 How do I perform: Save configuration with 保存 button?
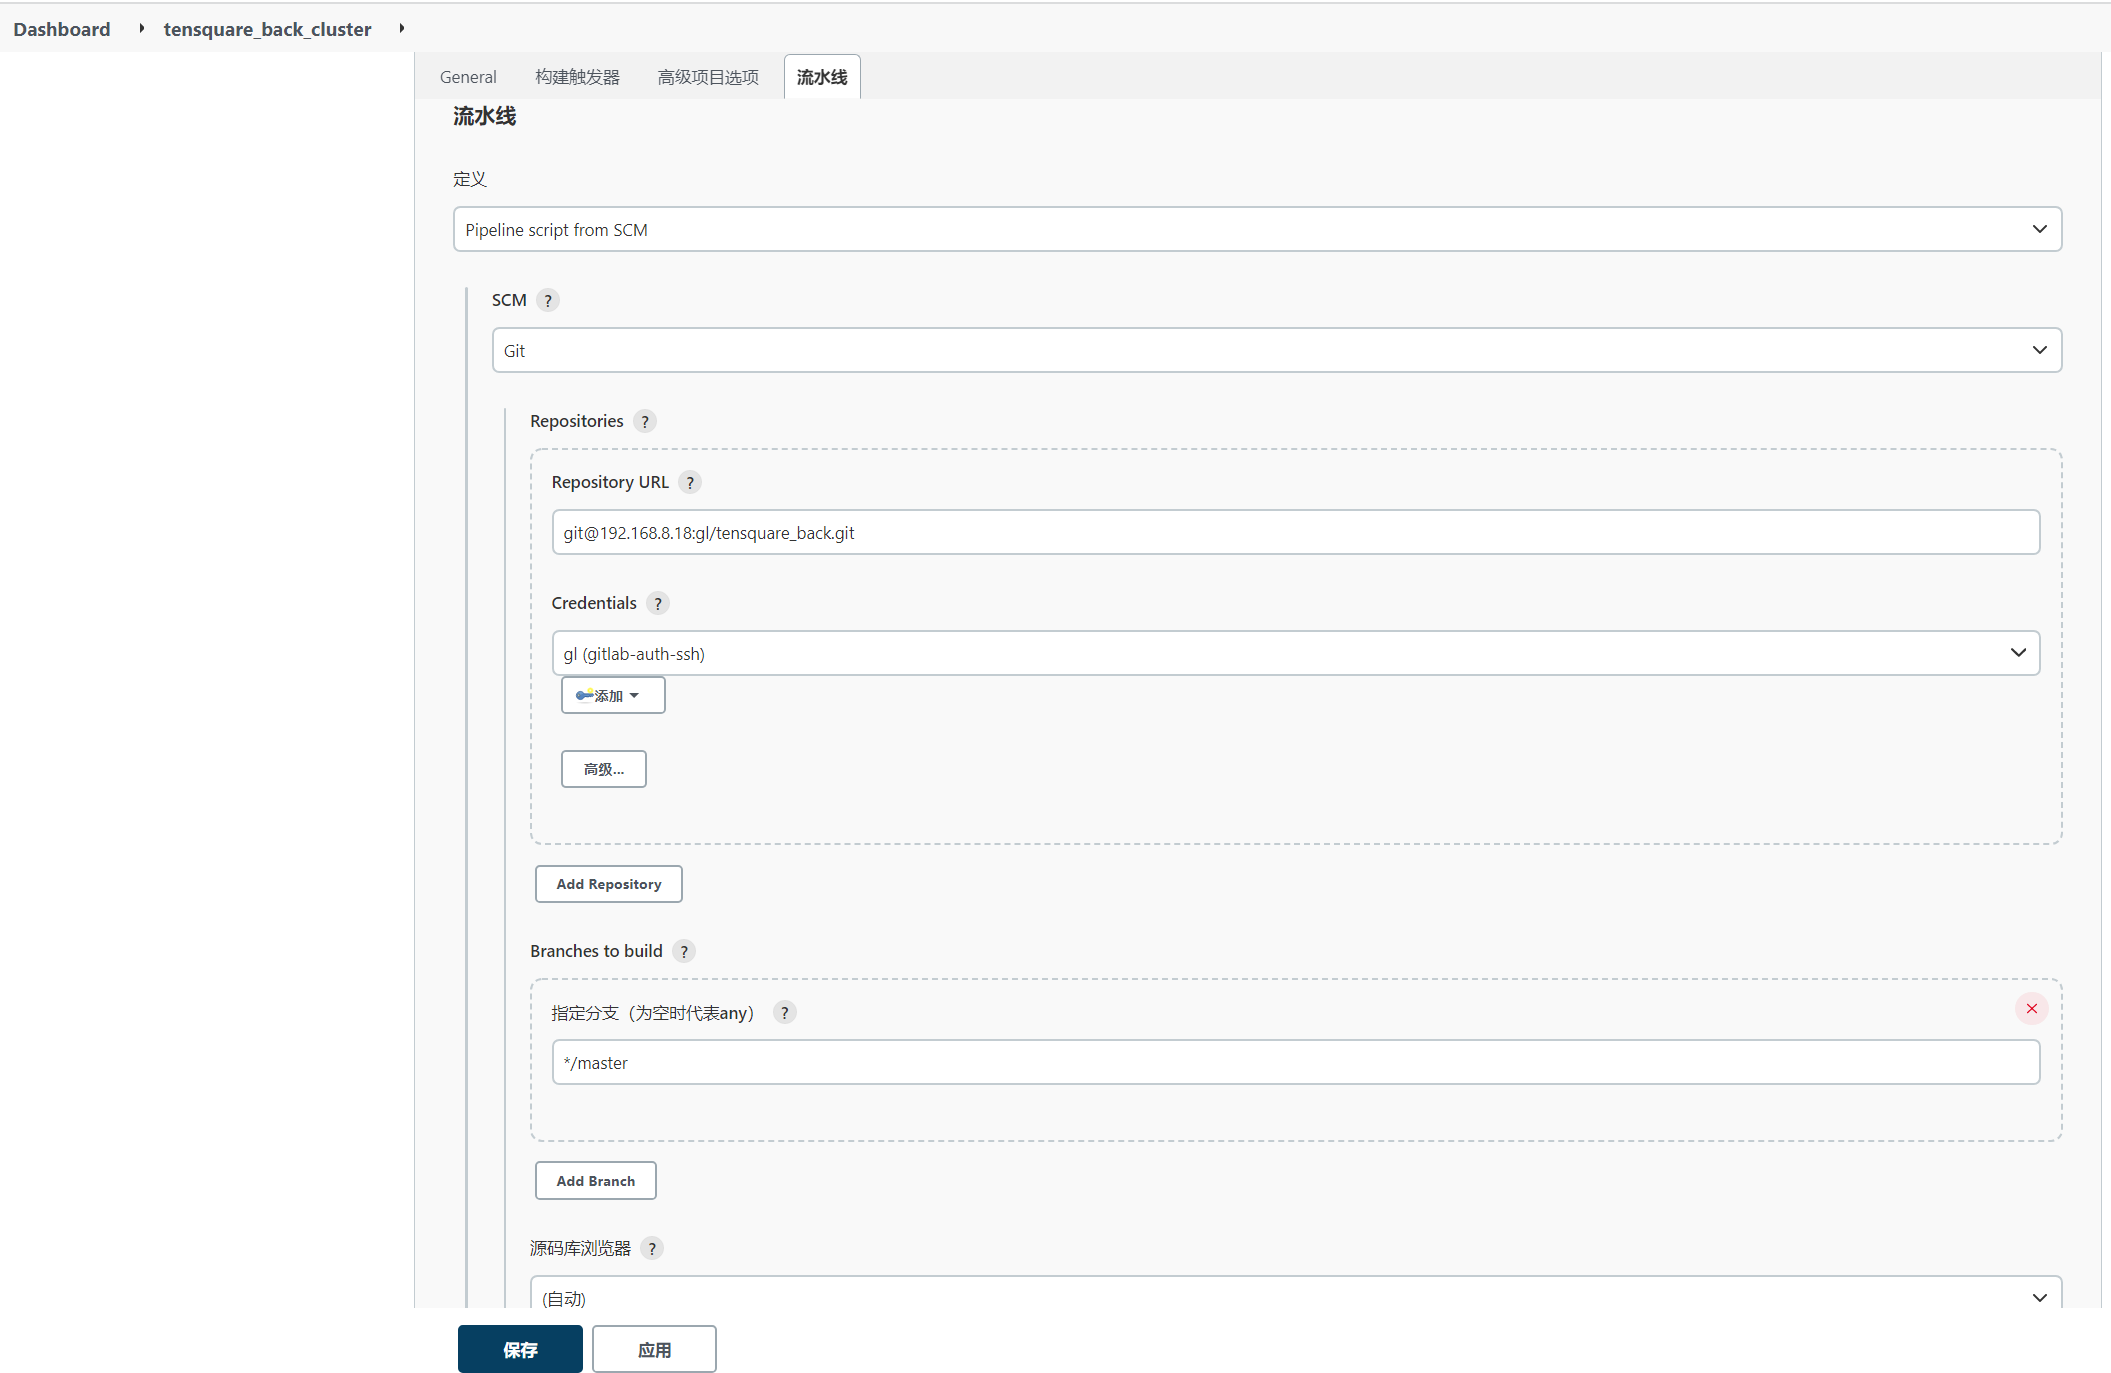point(520,1349)
